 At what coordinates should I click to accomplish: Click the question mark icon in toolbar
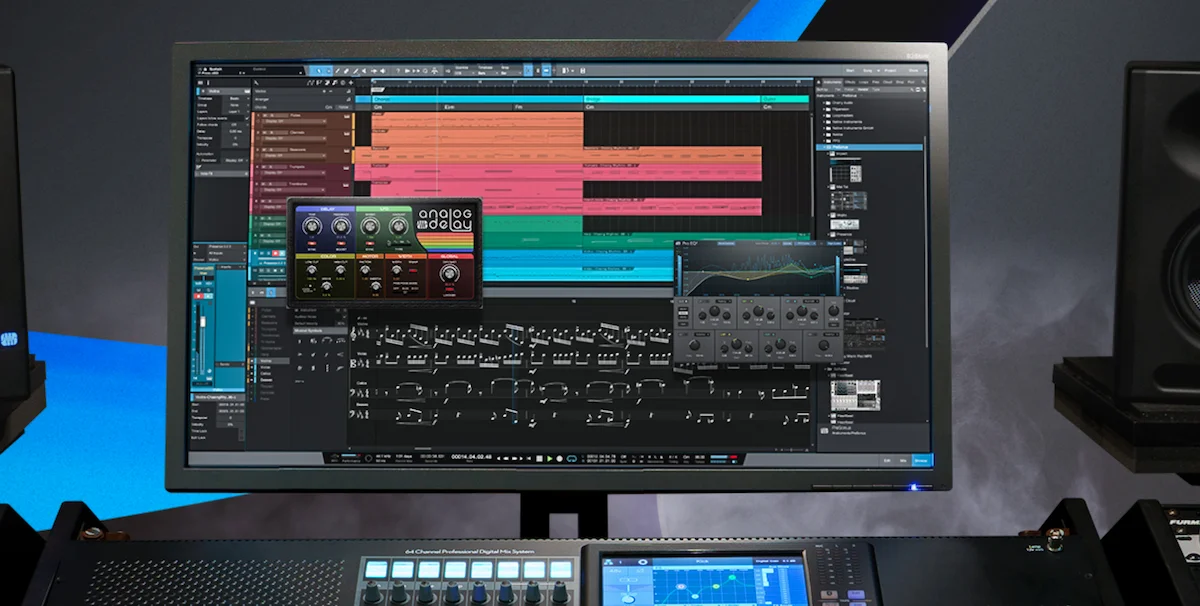(x=398, y=71)
